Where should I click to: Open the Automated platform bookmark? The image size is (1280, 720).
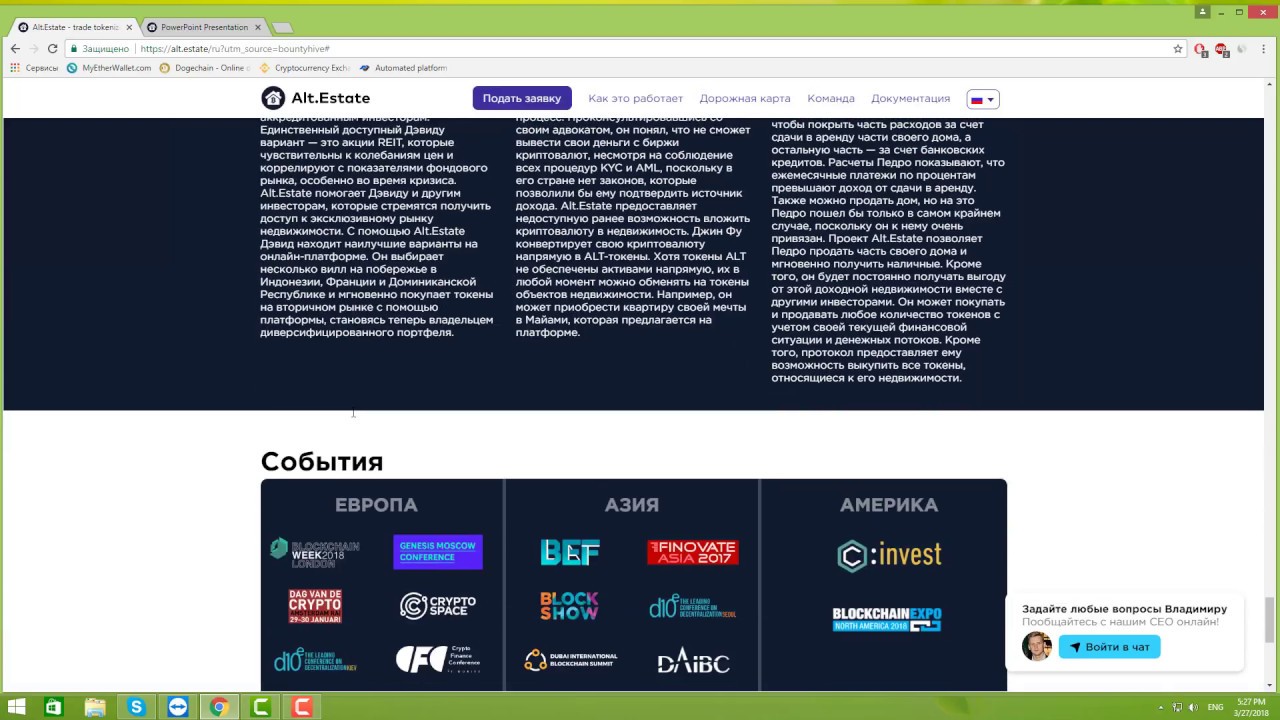pos(403,68)
